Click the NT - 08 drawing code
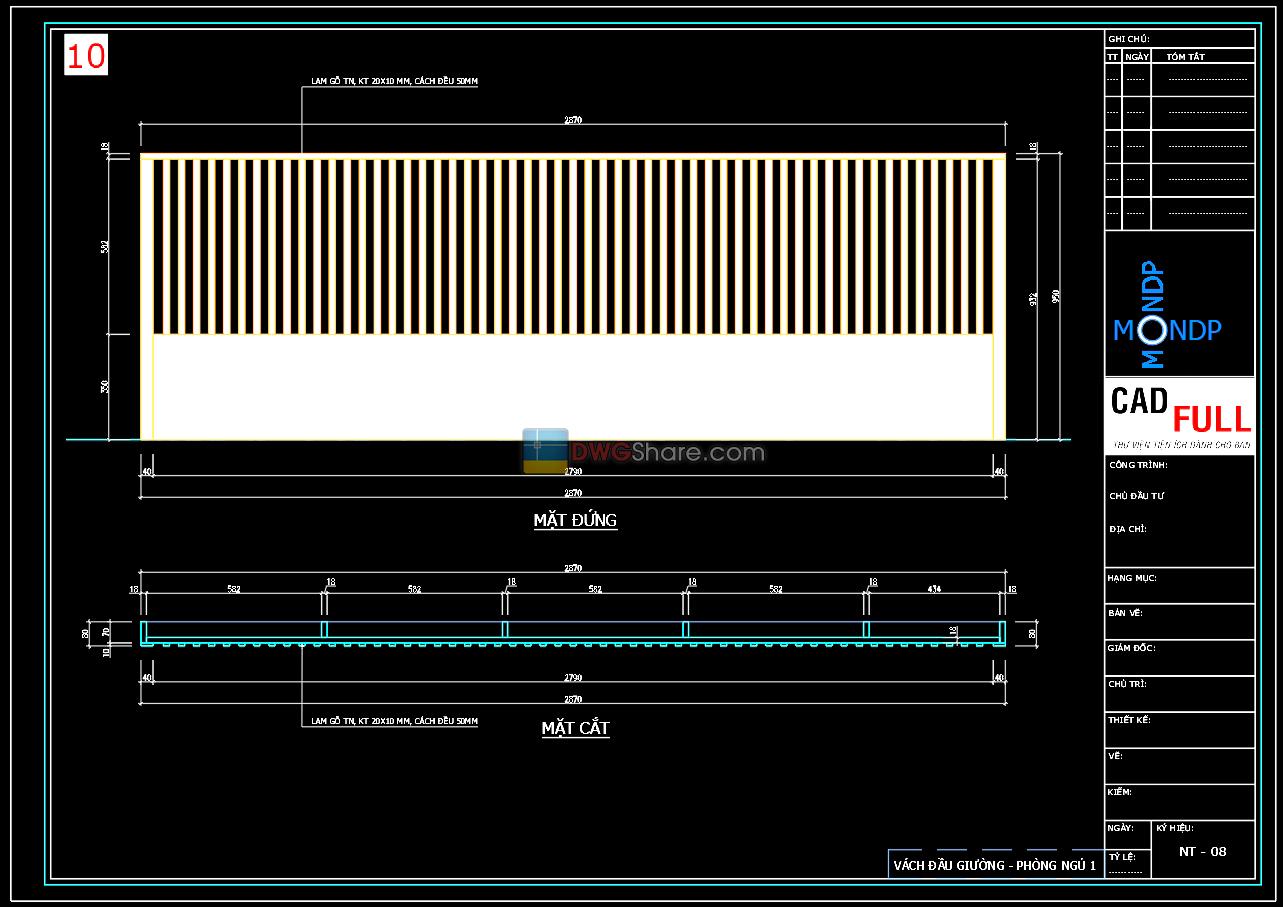 tap(1202, 852)
